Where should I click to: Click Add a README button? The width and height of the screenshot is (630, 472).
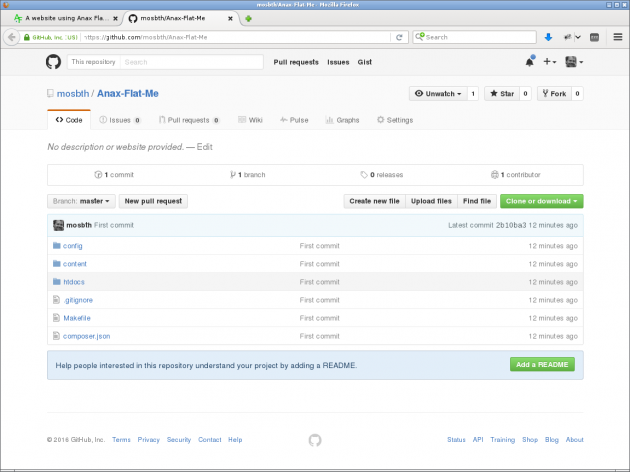click(x=542, y=364)
